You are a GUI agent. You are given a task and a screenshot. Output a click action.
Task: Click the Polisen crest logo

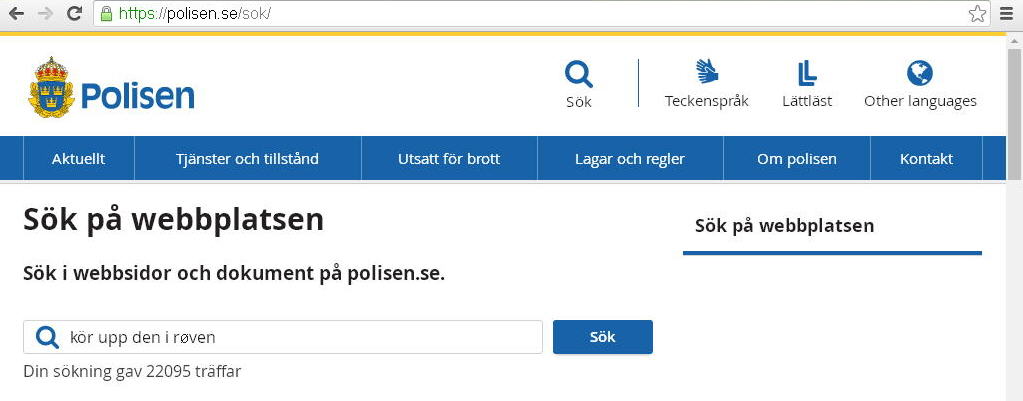tap(52, 87)
